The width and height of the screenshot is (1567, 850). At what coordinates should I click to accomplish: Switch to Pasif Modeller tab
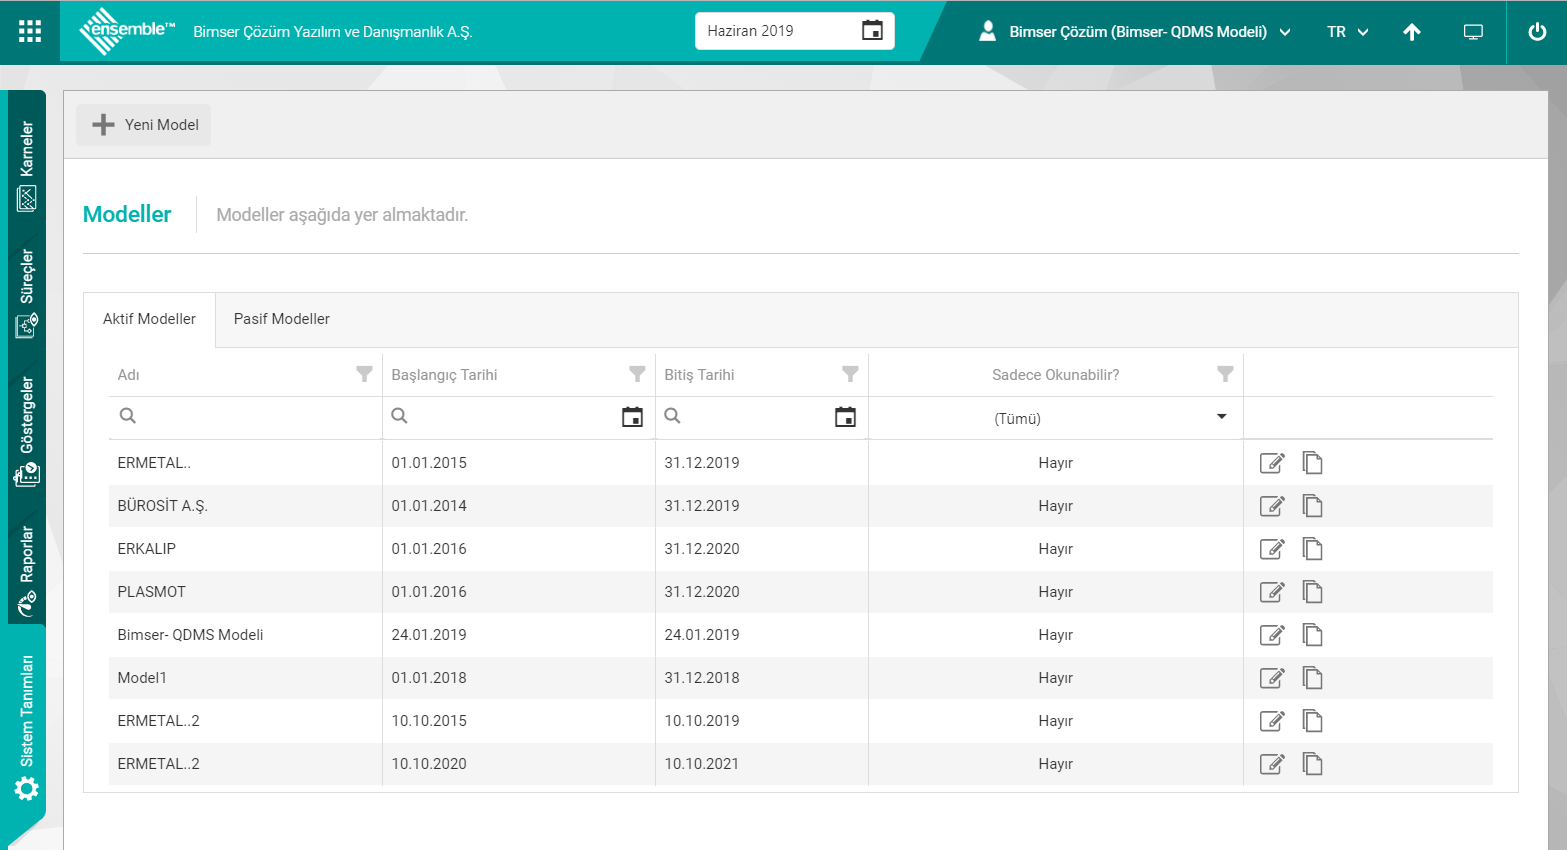281,319
